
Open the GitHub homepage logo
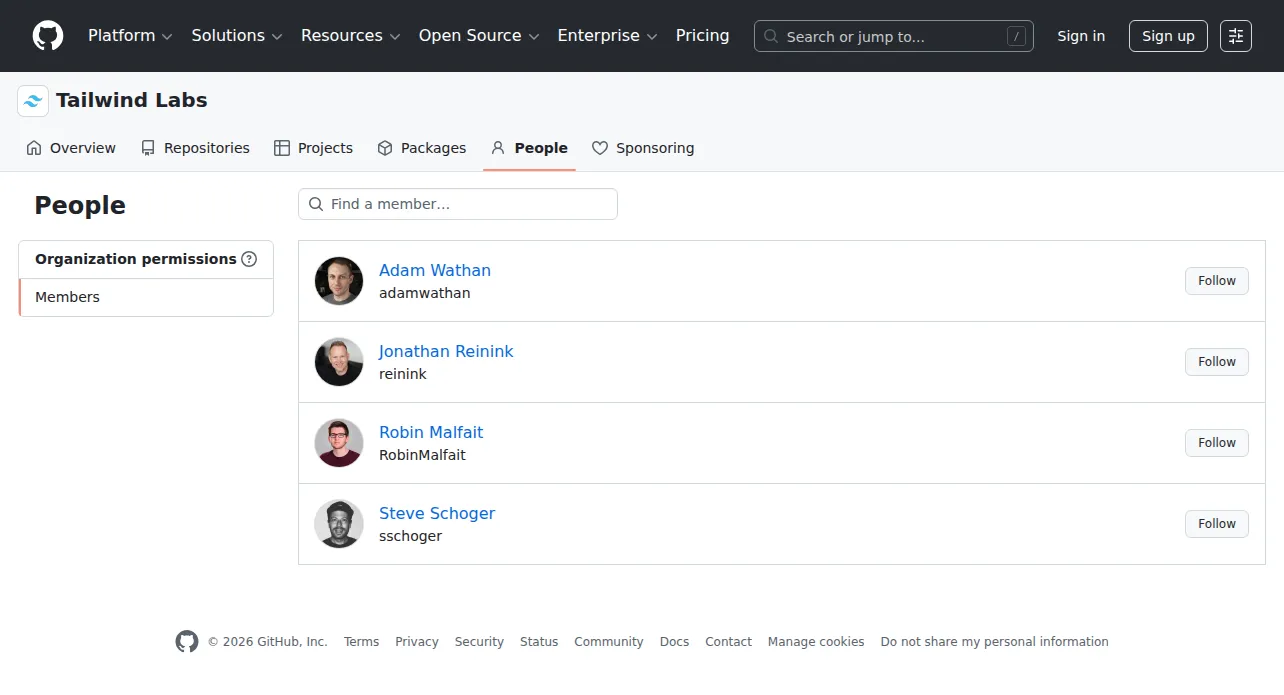(48, 36)
